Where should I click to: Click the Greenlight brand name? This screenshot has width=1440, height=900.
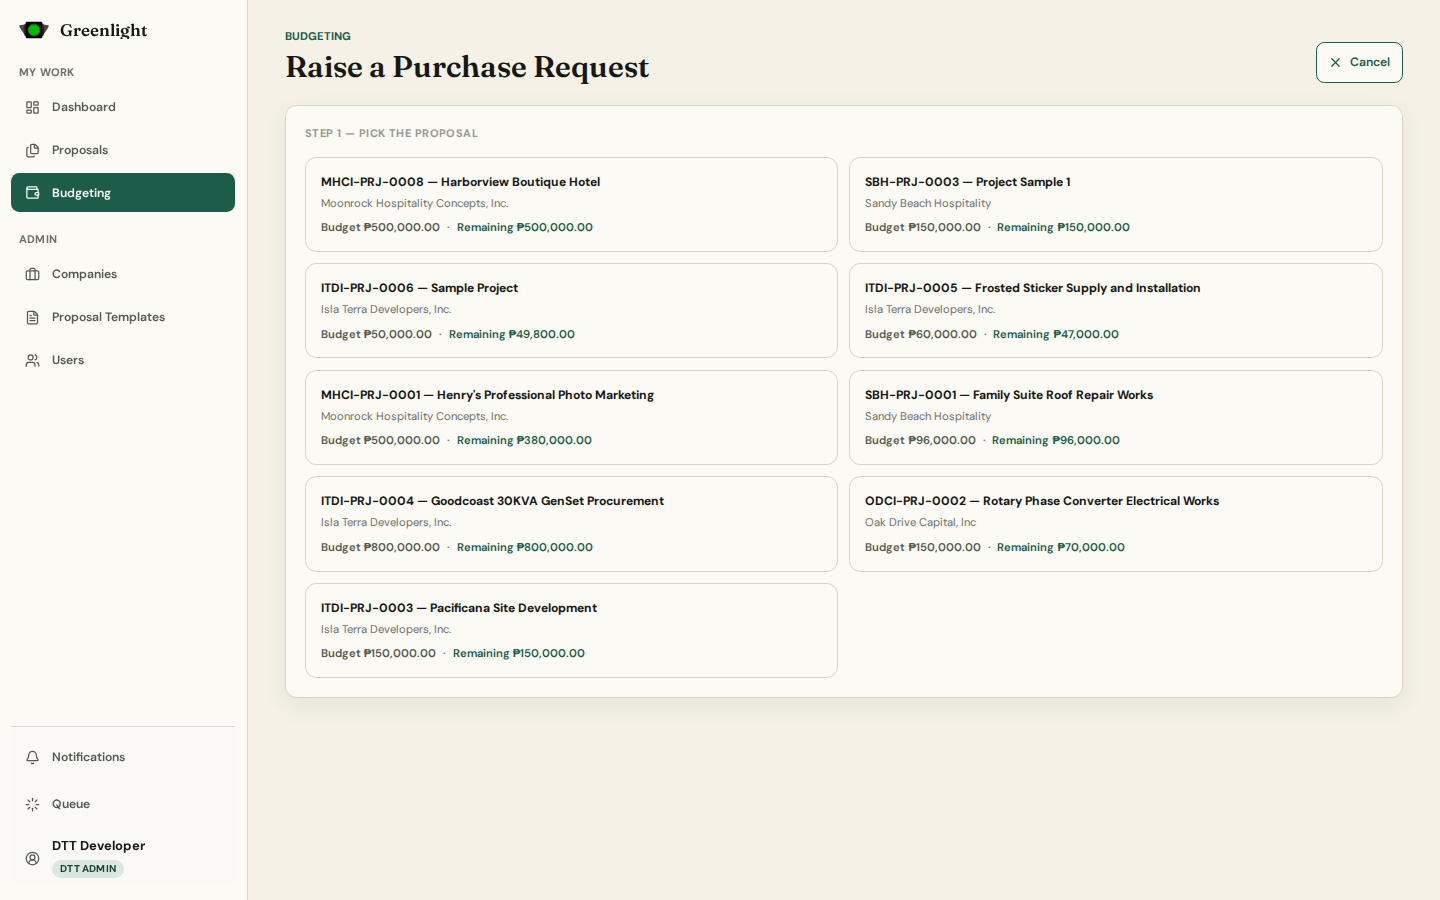[103, 30]
